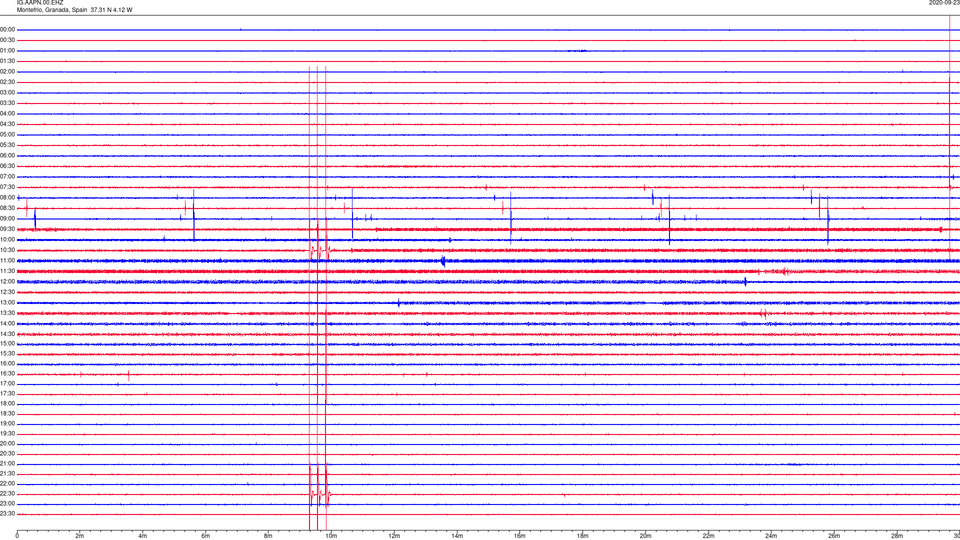Click the 16m tick label on x-axis
Viewport: 960px width, 540px height.
pyautogui.click(x=520, y=536)
